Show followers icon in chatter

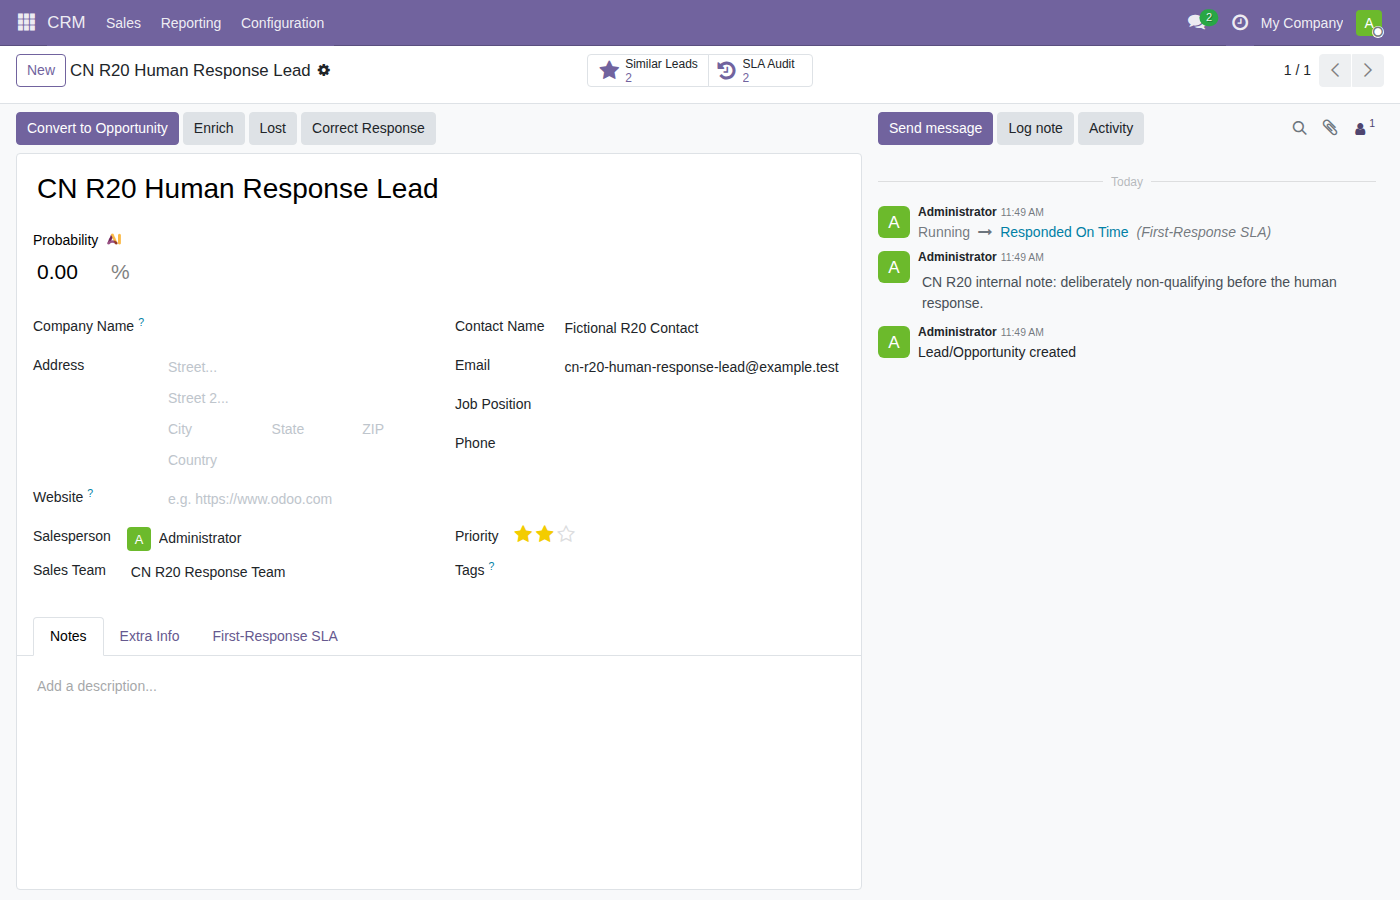coord(1364,128)
